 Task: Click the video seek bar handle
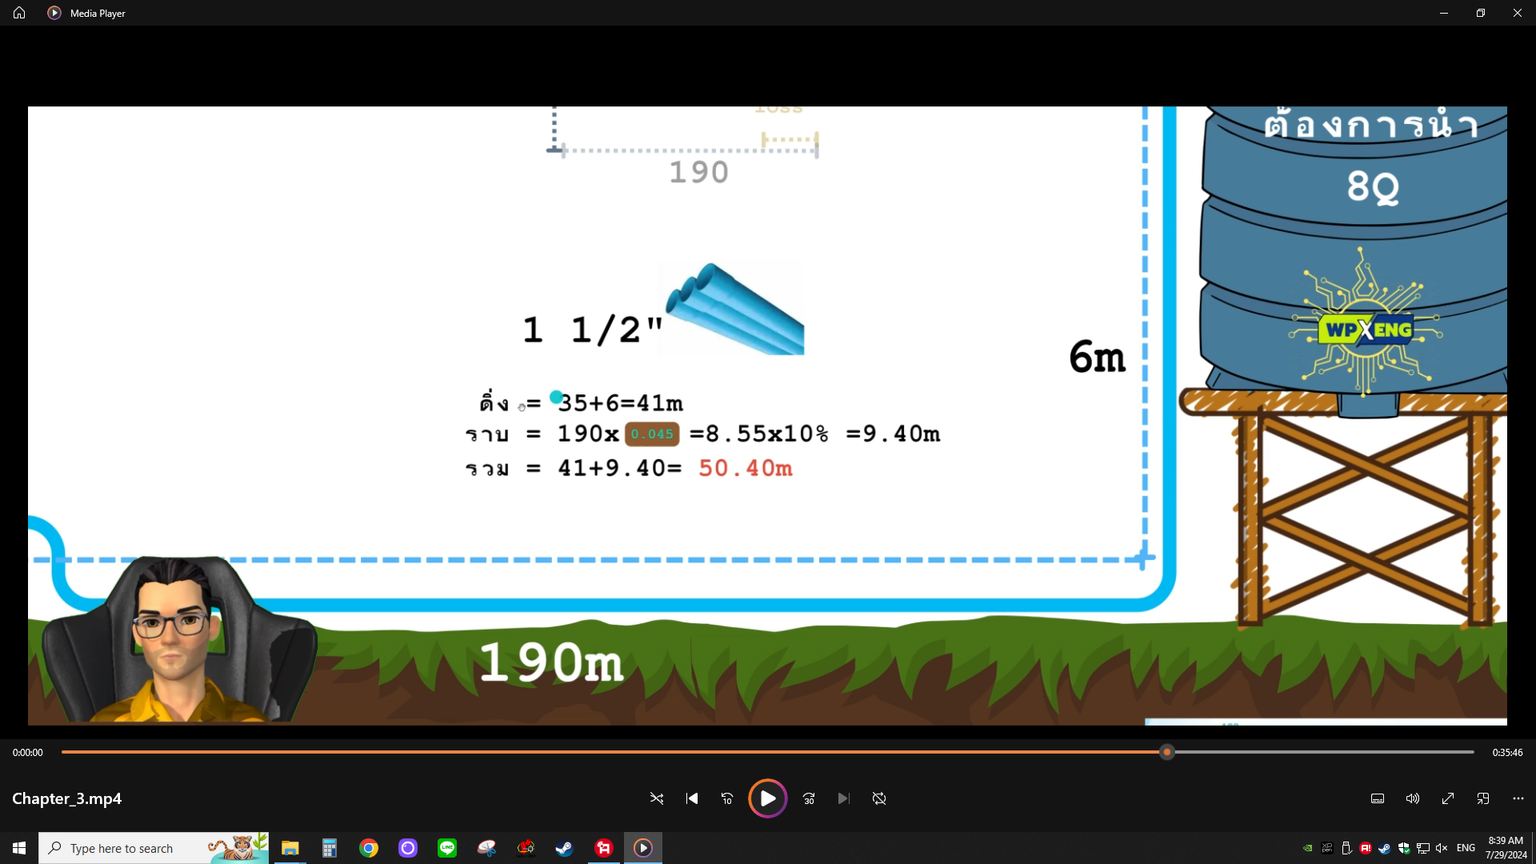tap(1166, 752)
